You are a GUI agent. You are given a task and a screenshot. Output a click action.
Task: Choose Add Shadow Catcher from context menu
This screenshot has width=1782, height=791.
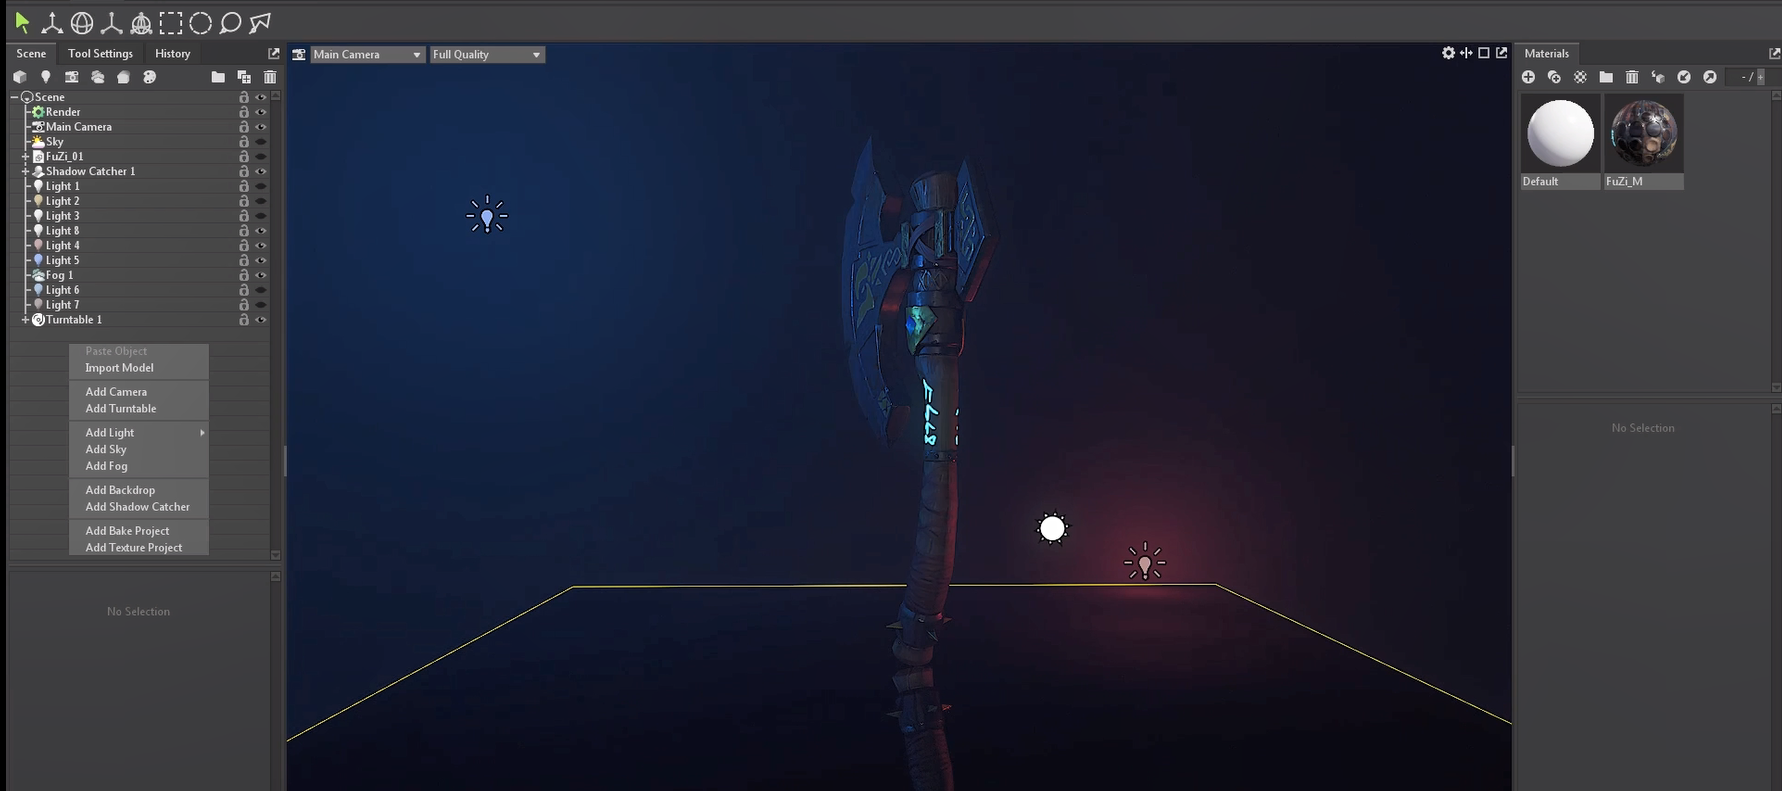point(137,507)
